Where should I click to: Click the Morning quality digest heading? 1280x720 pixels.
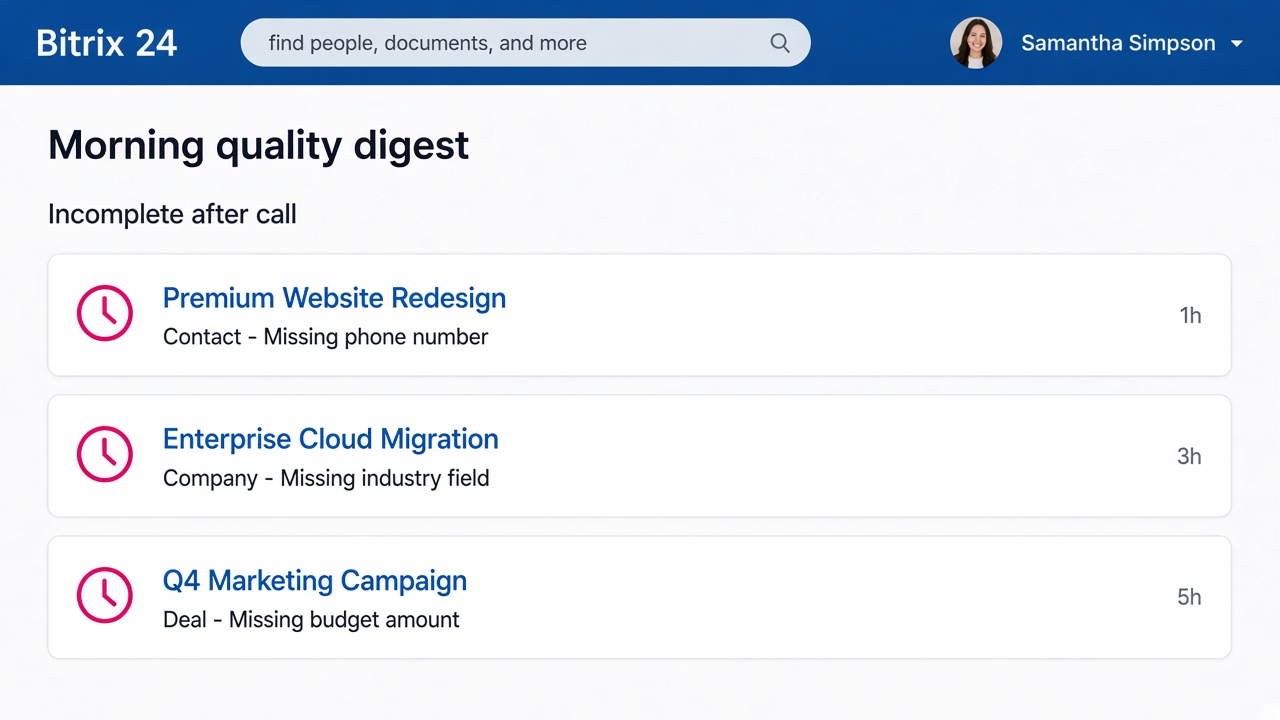tap(258, 146)
